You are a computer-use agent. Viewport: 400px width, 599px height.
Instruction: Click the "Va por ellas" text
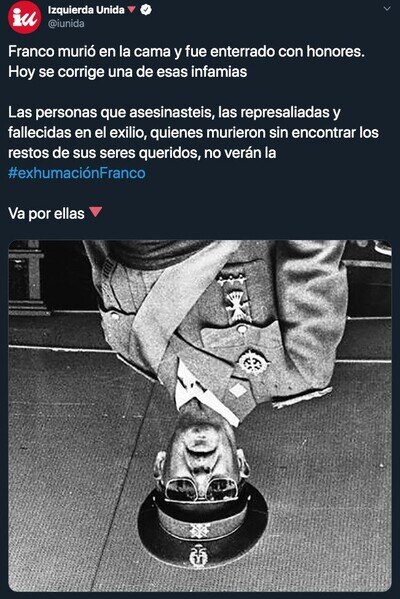46,214
